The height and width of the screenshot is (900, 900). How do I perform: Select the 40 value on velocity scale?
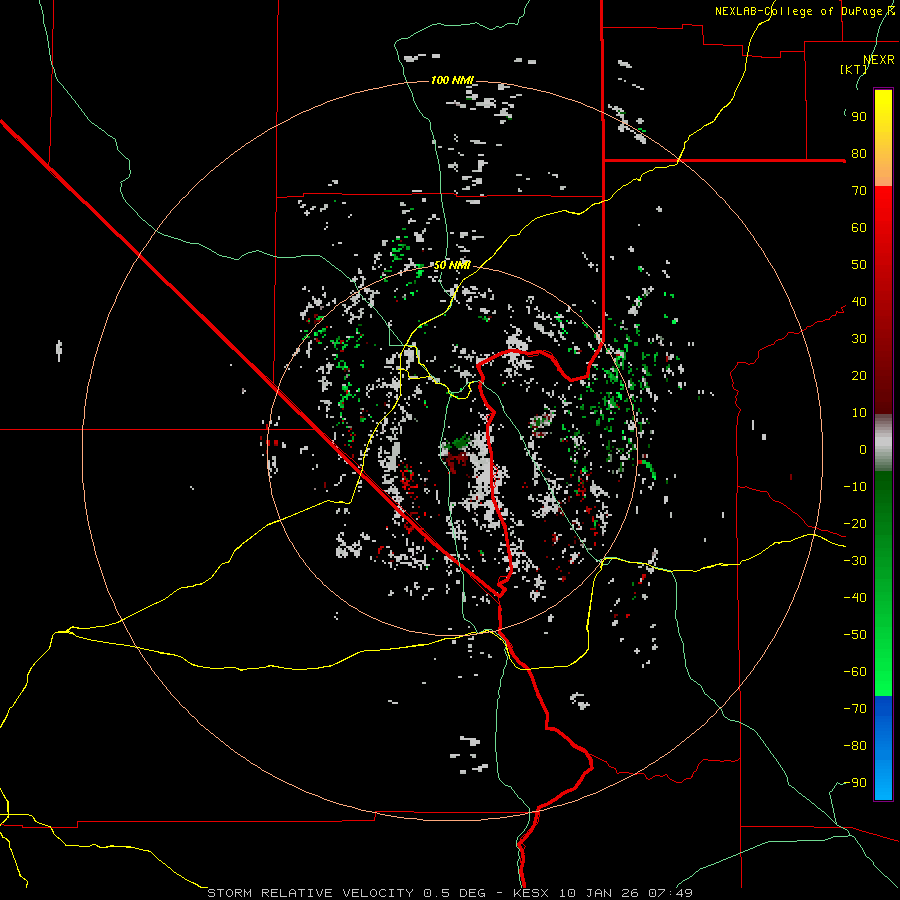pos(859,301)
